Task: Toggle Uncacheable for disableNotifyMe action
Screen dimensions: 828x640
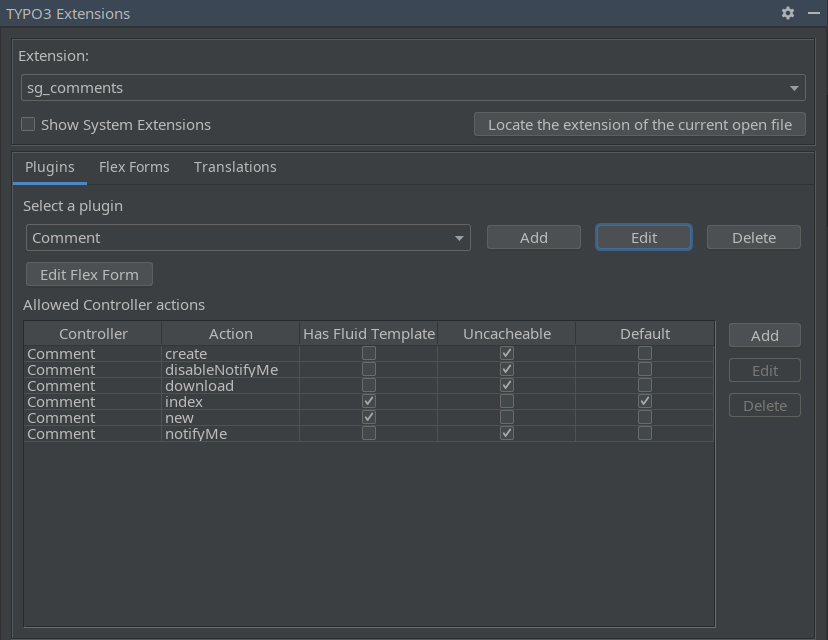Action: 507,369
